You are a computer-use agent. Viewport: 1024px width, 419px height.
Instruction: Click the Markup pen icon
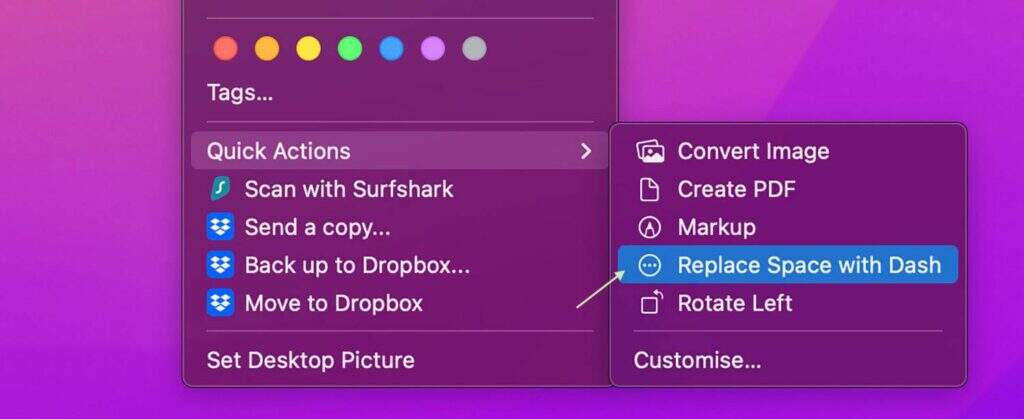649,227
